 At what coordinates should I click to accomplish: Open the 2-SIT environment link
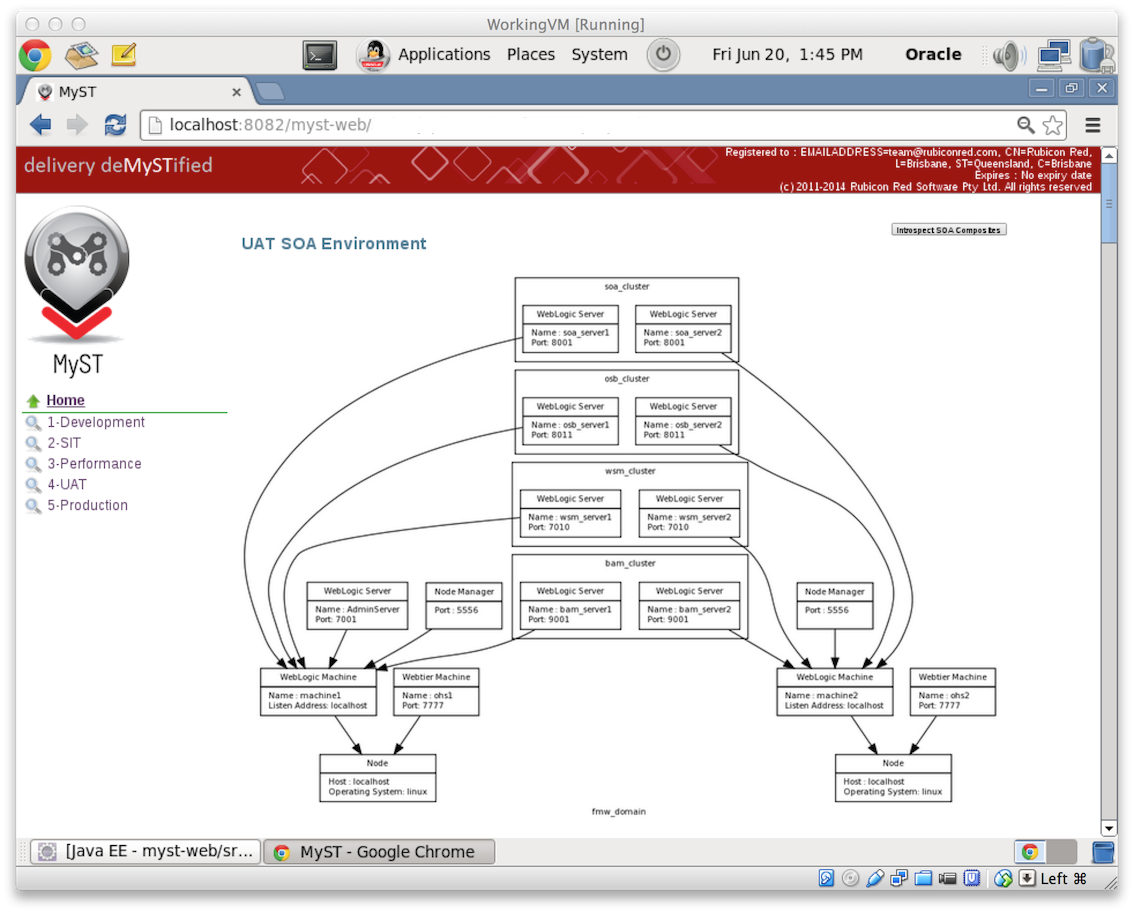point(64,443)
